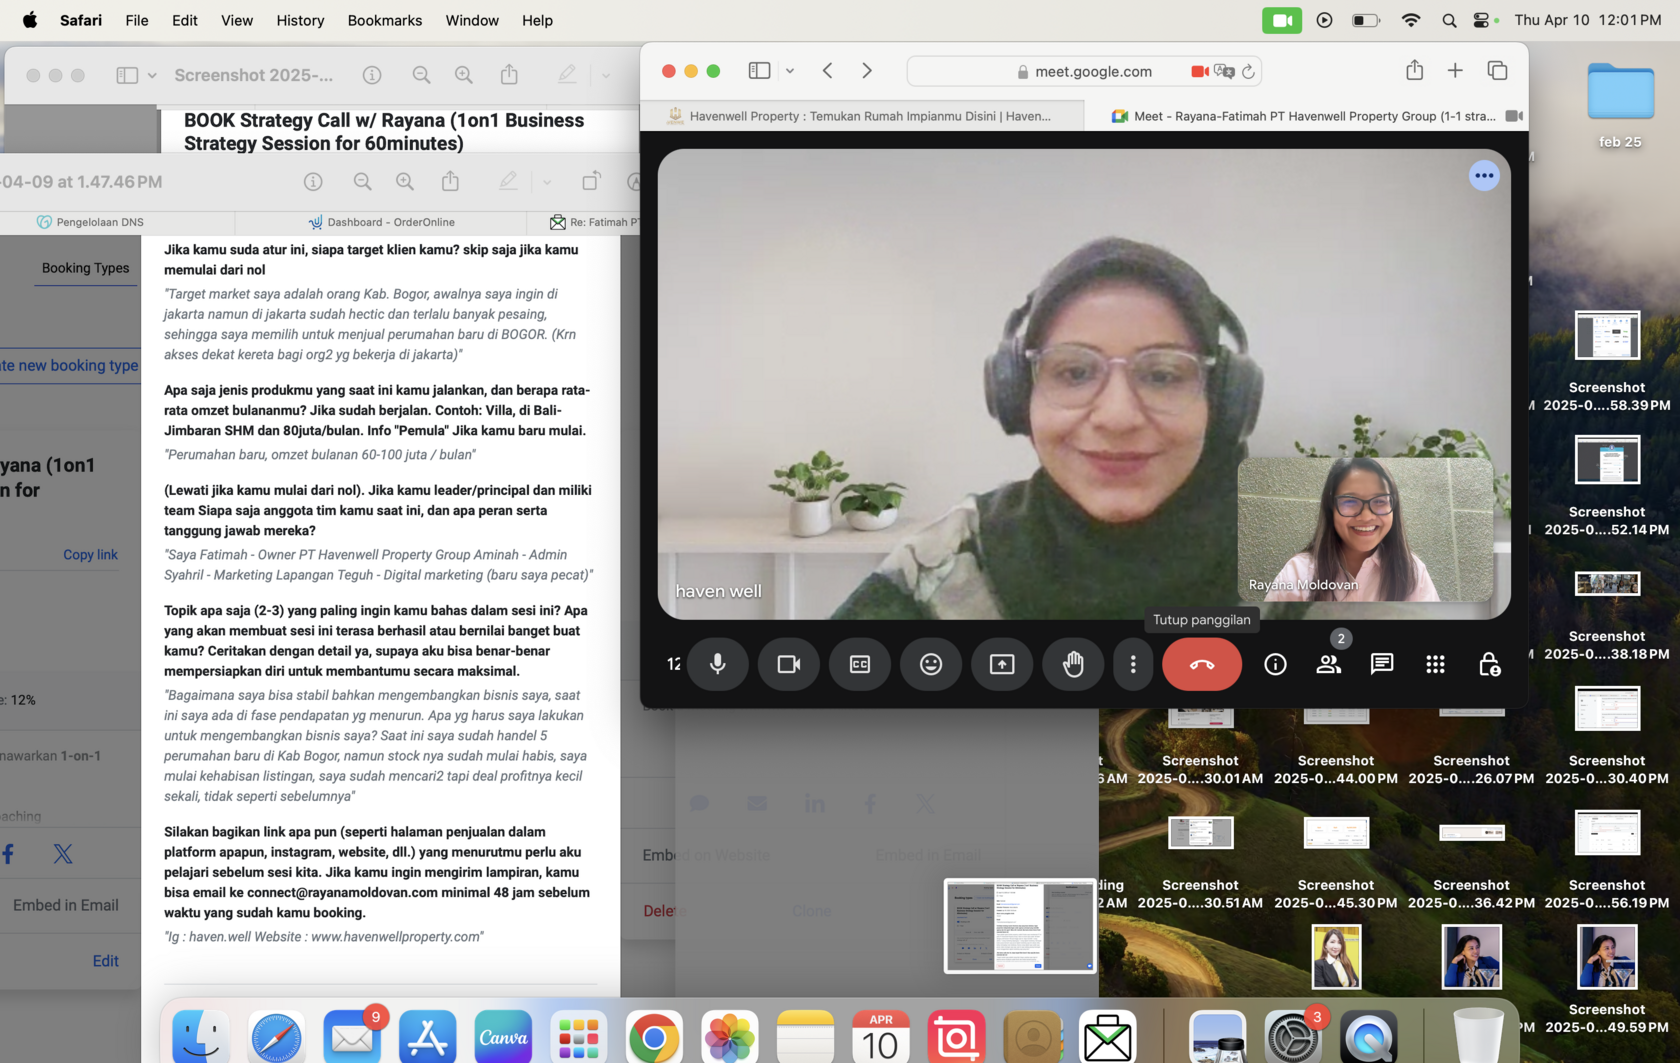Open Mail from the Dock
Viewport: 1680px width, 1063px height.
tap(352, 1037)
